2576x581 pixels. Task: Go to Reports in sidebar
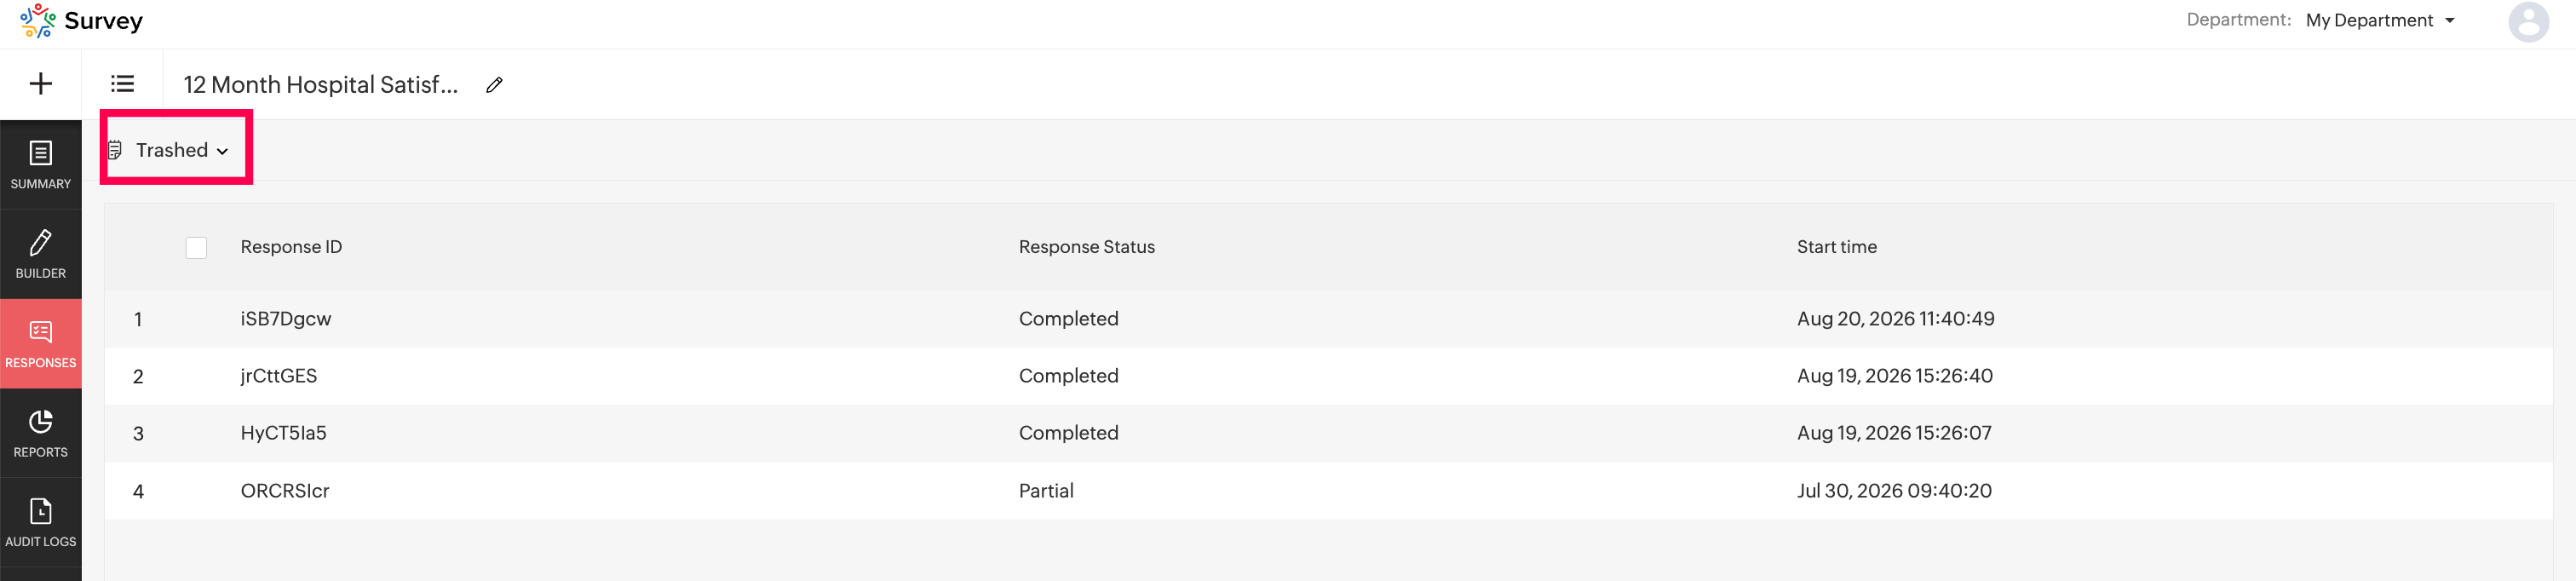tap(41, 433)
